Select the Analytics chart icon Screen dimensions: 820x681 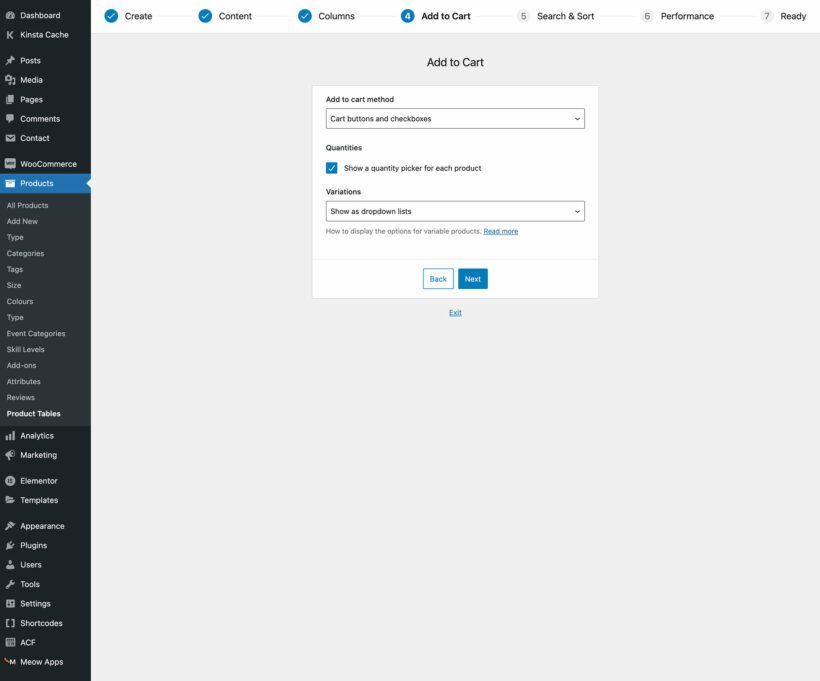click(x=10, y=435)
